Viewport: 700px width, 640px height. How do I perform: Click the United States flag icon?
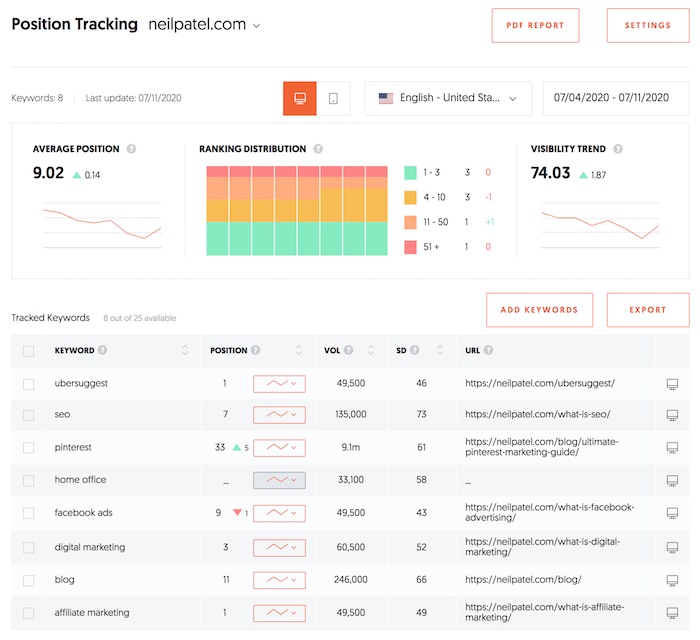(x=386, y=98)
